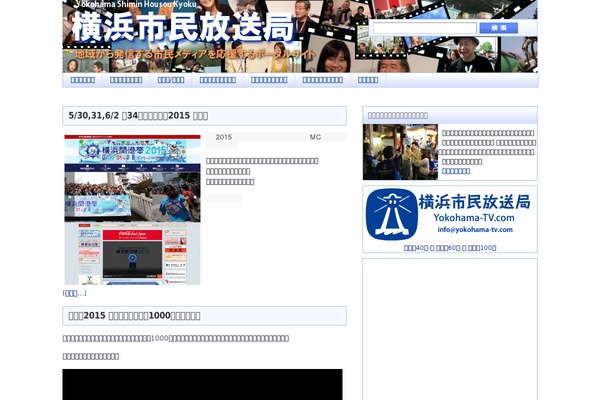Follow the blue link under sidebar photo text
600x400 pixels.
(456, 171)
